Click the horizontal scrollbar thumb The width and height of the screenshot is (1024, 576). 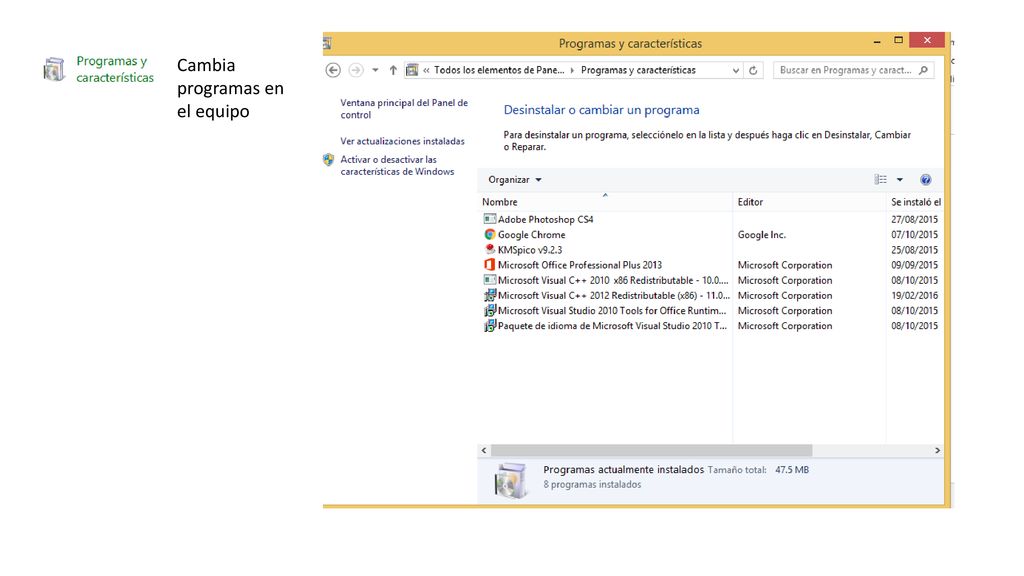(x=652, y=450)
